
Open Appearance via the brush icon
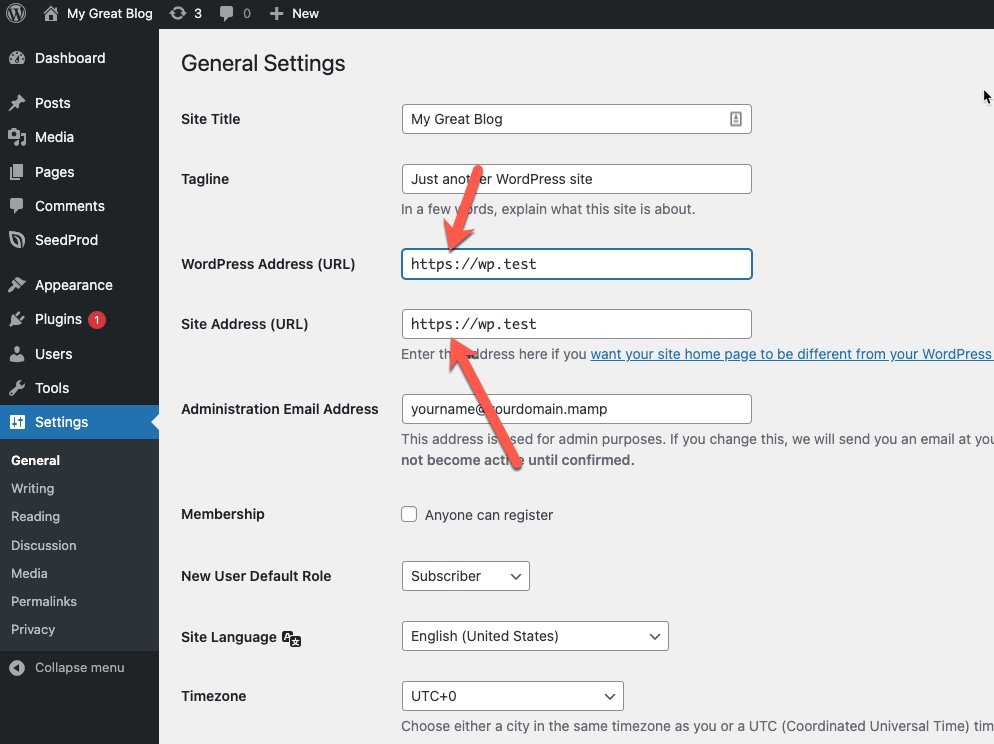pos(19,284)
